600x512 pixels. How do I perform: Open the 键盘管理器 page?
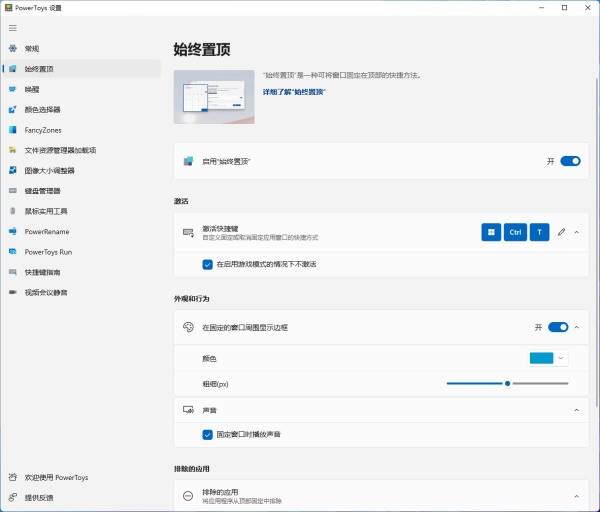(x=81, y=191)
